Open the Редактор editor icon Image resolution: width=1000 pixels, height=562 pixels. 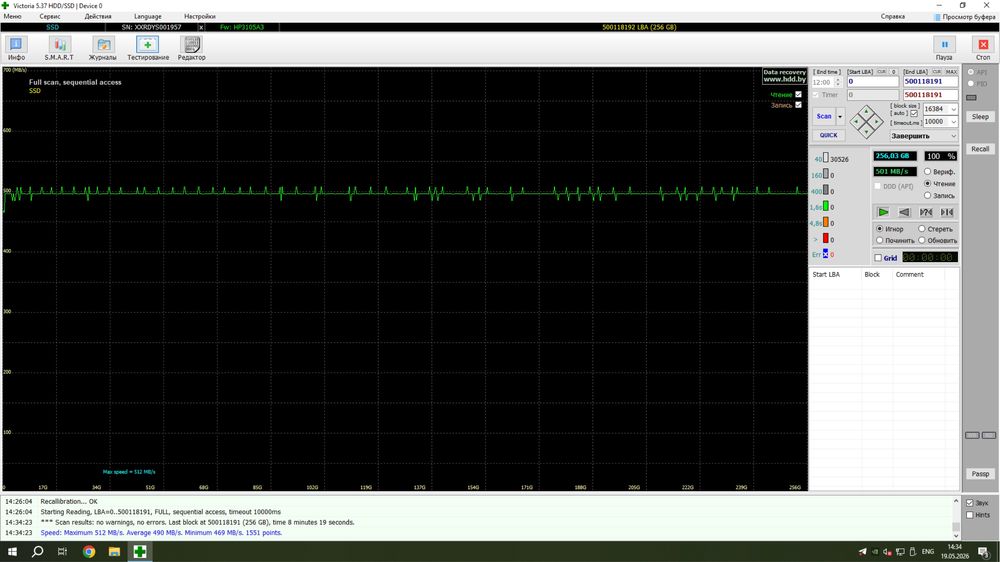click(191, 45)
